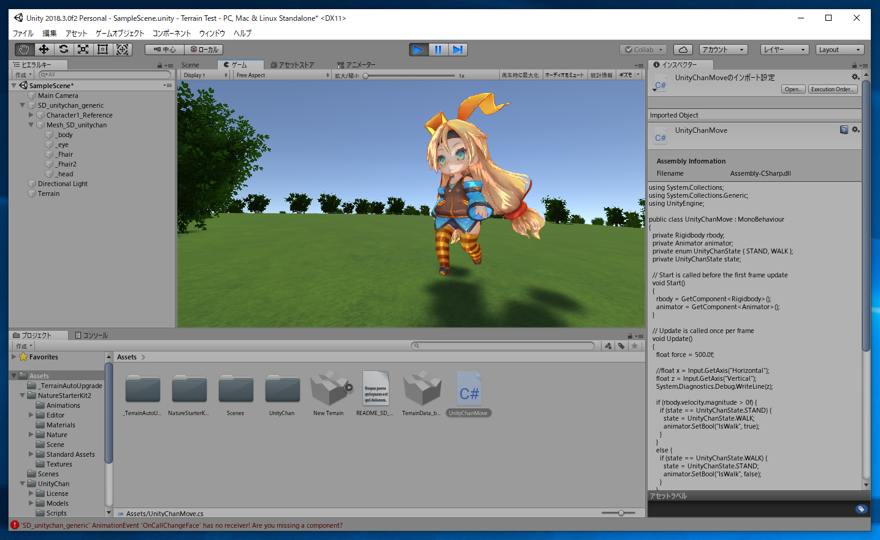This screenshot has width=880, height=540.
Task: Expand the Favorites tree in Project
Action: [x=14, y=356]
